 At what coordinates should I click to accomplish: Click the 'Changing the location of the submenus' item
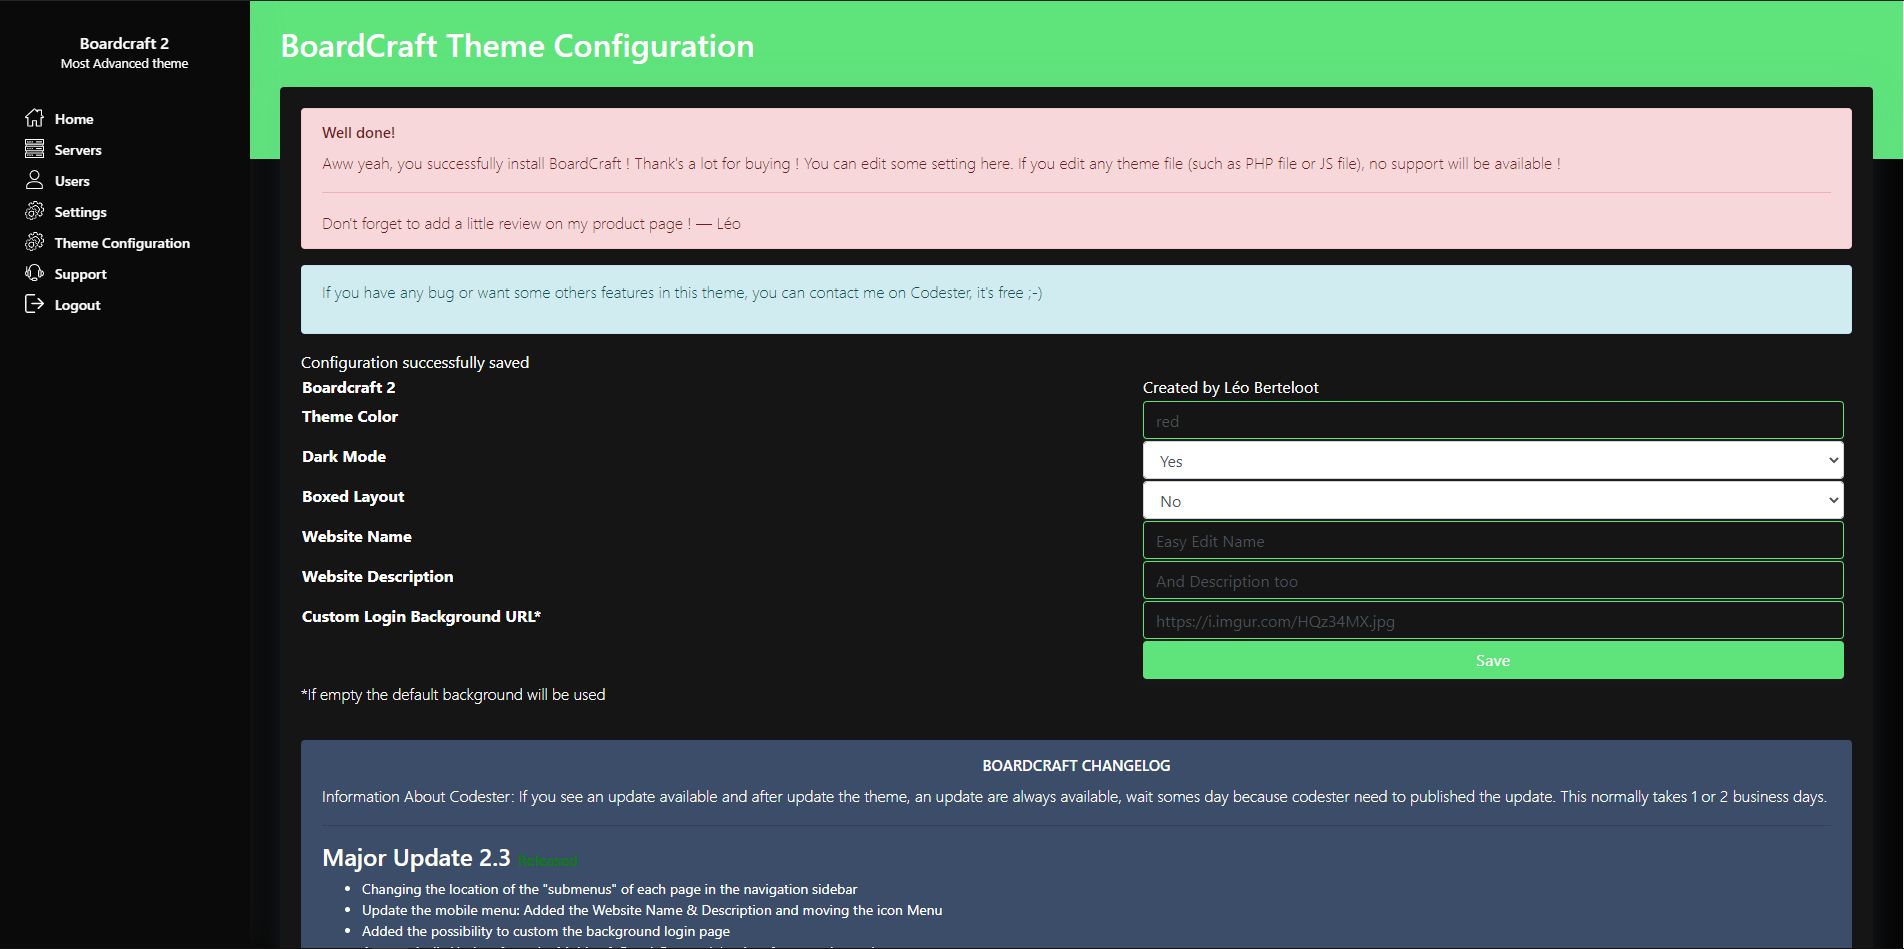tap(609, 889)
